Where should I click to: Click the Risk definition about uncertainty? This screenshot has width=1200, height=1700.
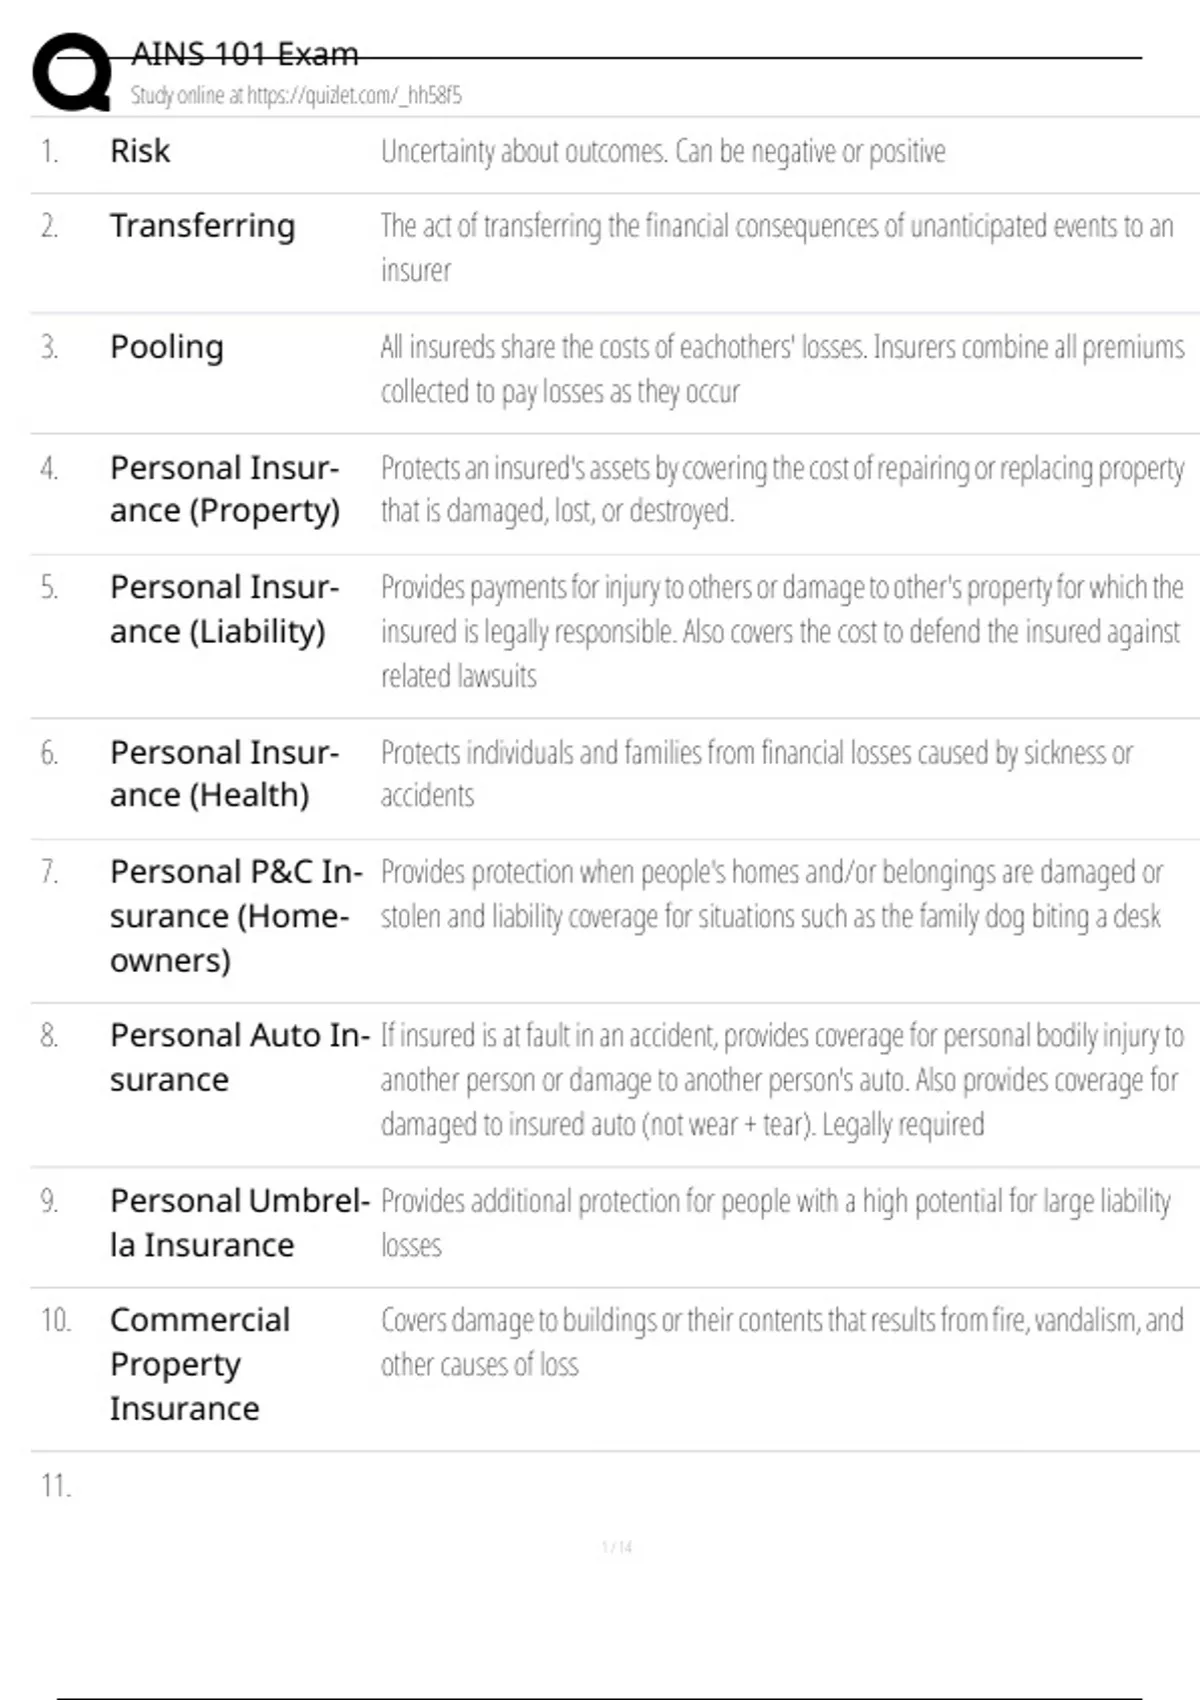click(662, 152)
